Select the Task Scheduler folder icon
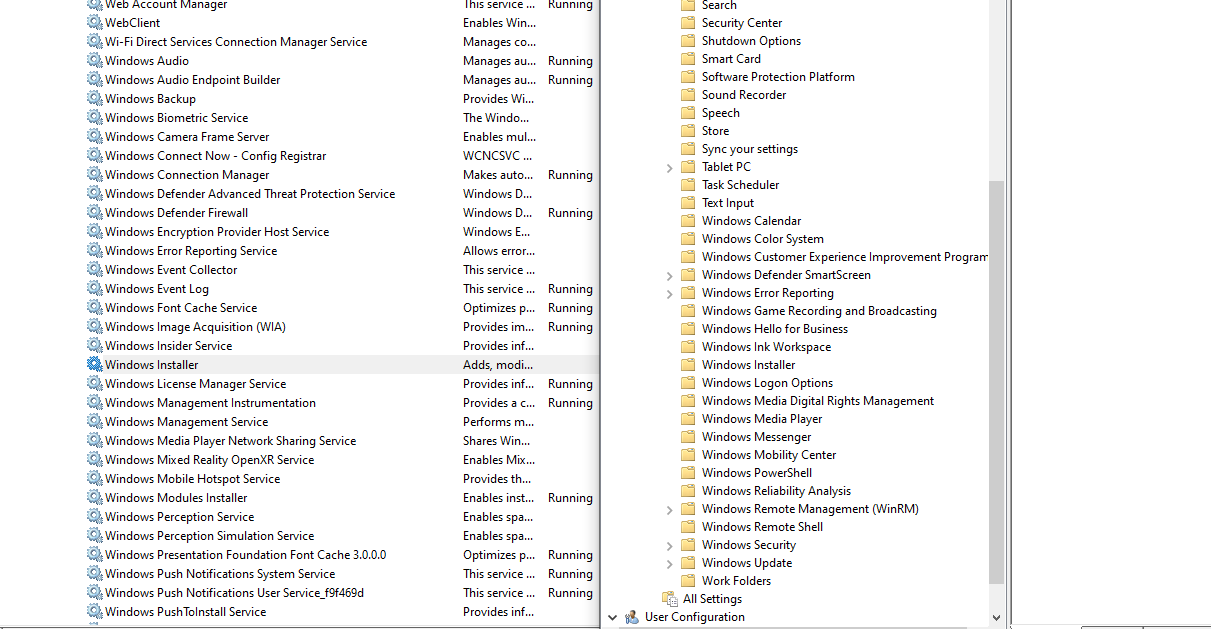Screen dimensions: 1211x629 click(688, 185)
